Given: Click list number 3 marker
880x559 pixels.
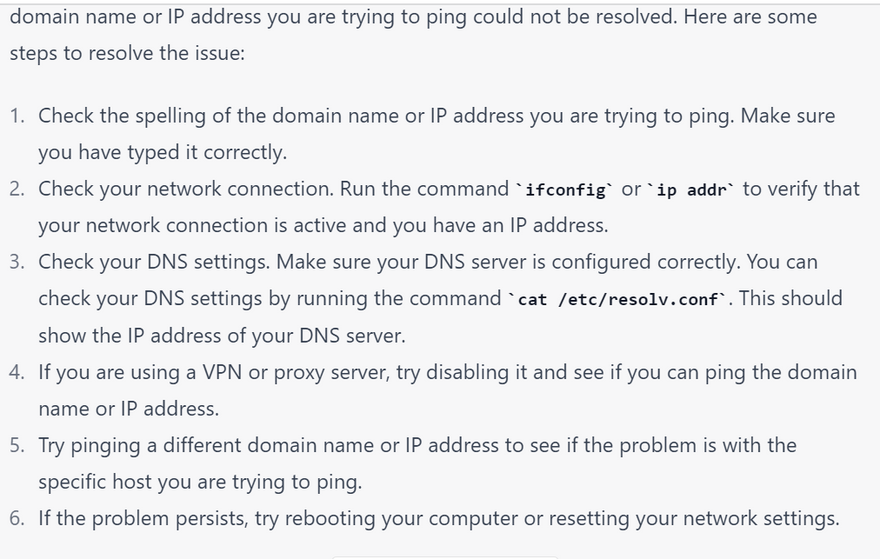Looking at the screenshot, I should 16,262.
